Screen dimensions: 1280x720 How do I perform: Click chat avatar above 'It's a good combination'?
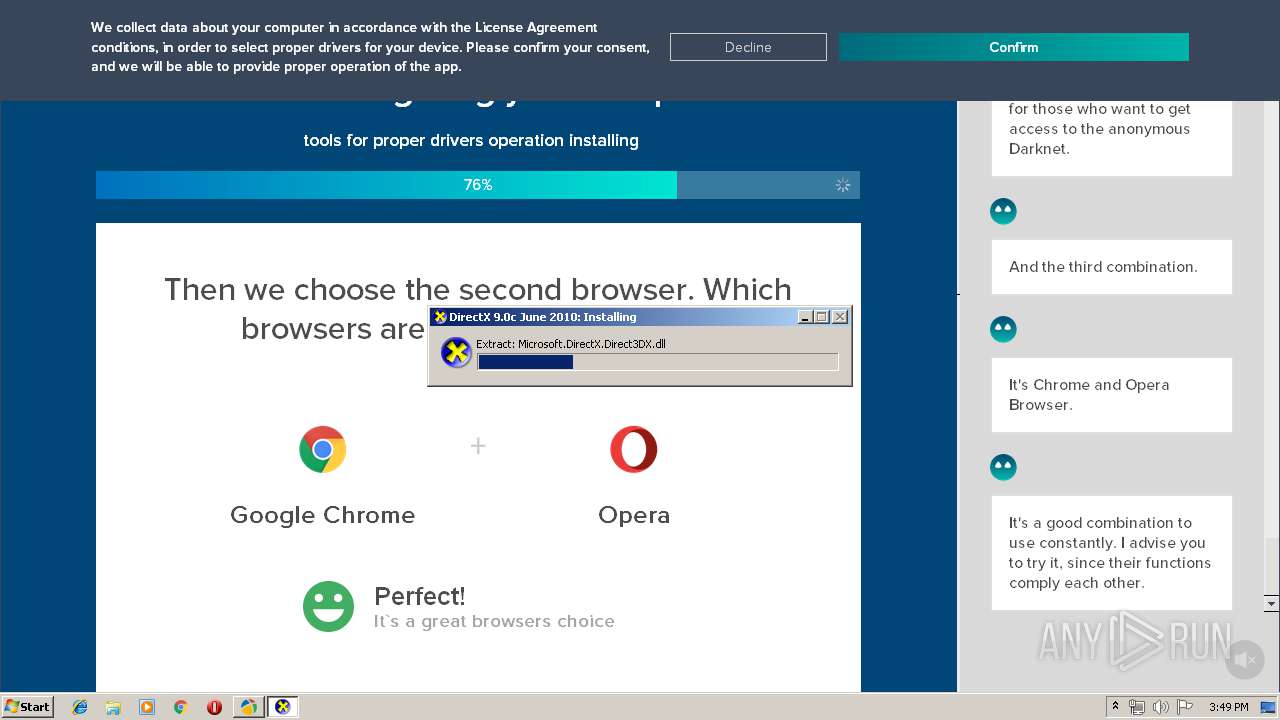(1003, 467)
